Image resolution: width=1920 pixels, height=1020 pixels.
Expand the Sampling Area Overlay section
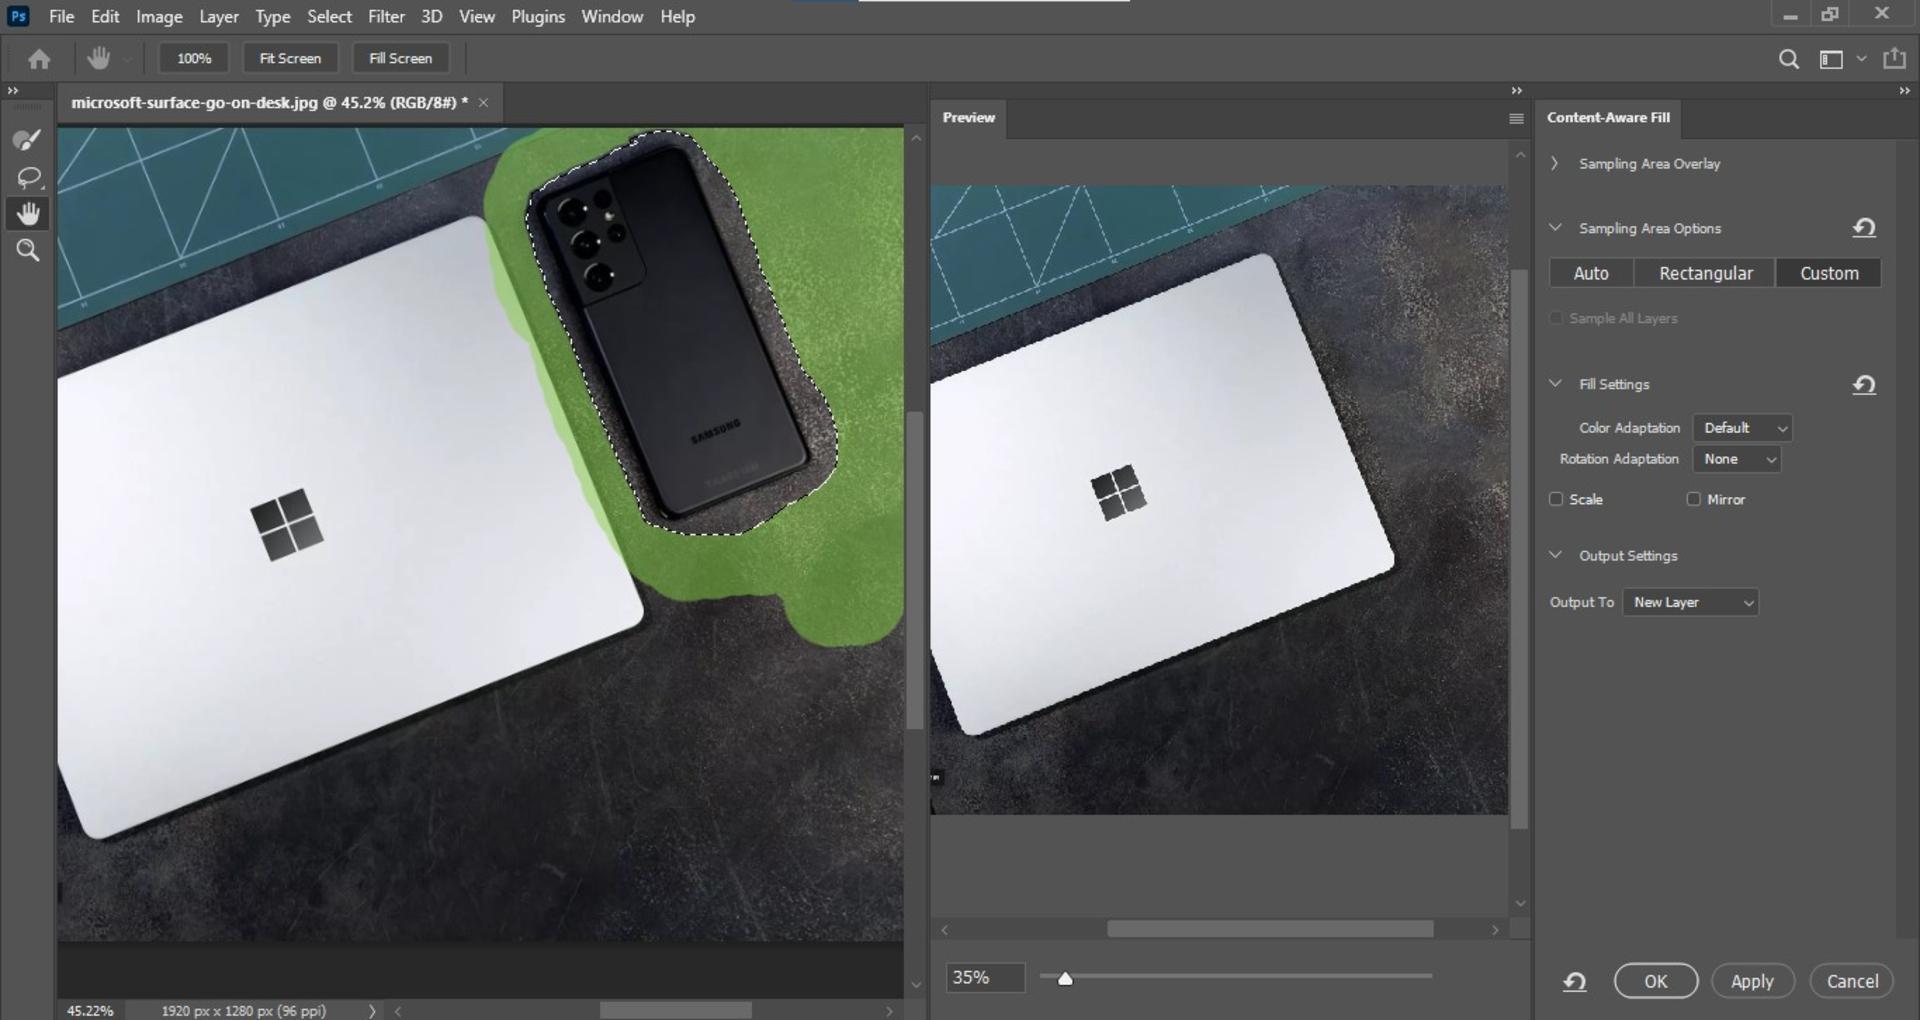[x=1555, y=163]
